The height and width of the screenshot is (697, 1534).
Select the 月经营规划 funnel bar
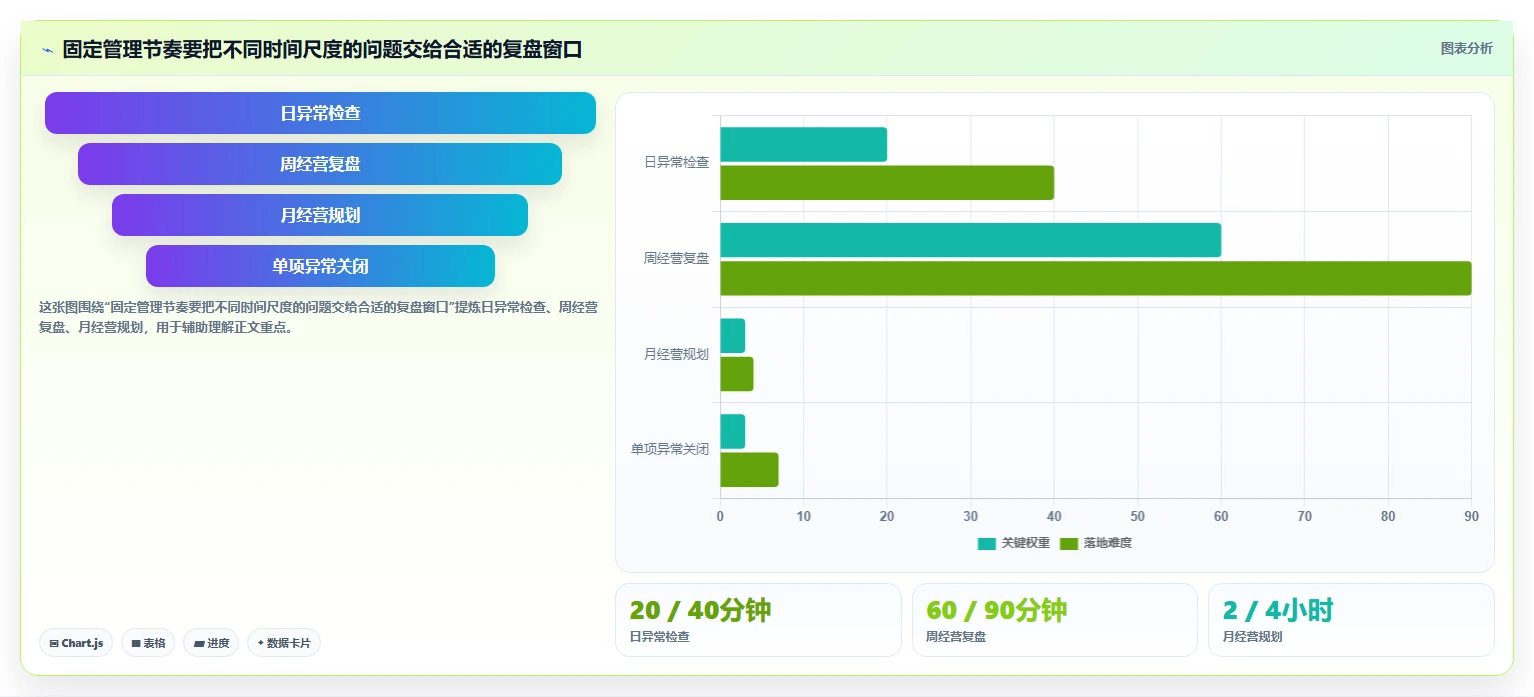click(x=320, y=215)
